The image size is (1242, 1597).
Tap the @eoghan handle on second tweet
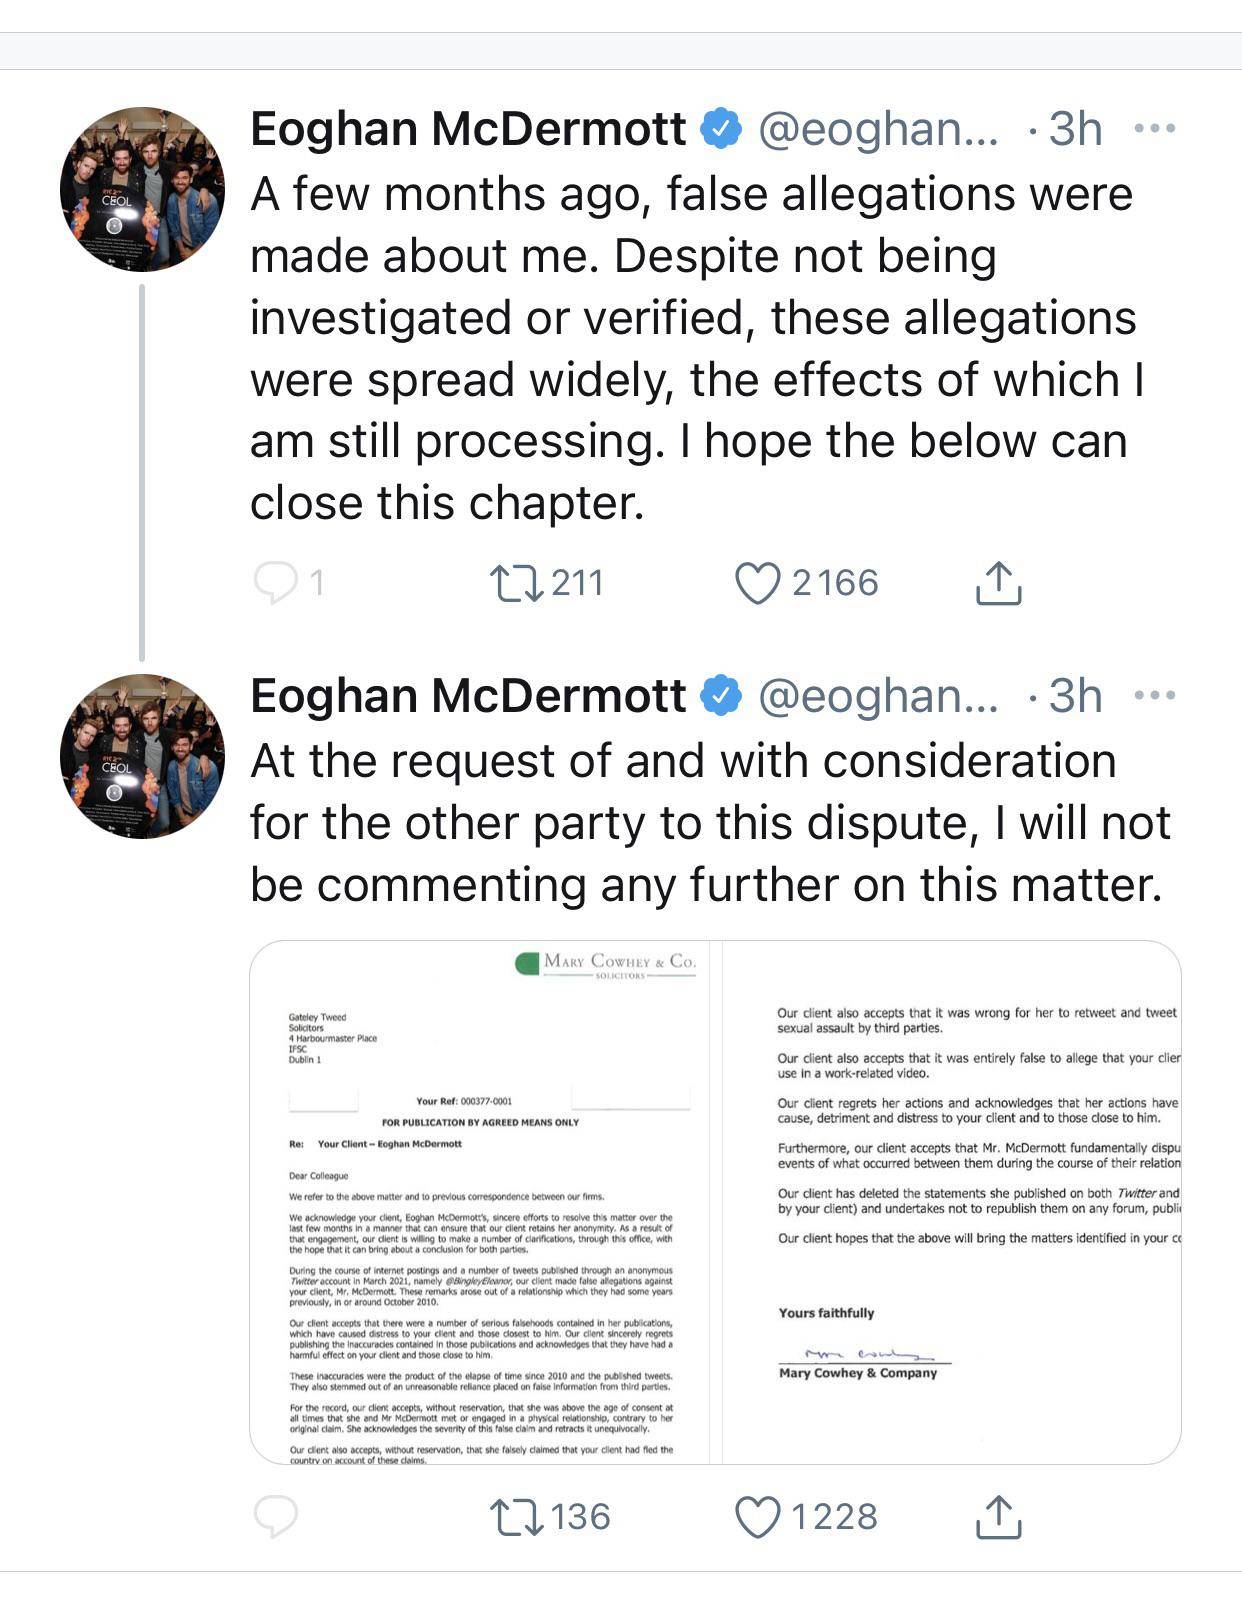878,696
